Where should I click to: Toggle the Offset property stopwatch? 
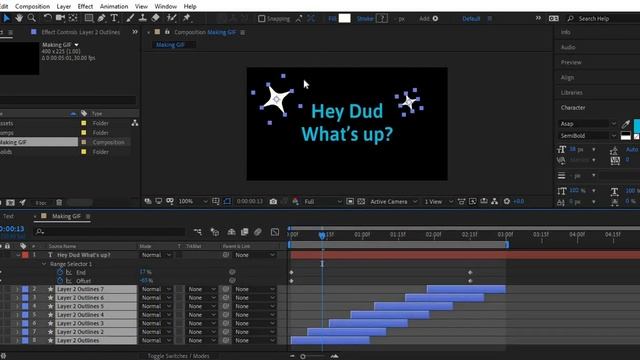point(60,281)
